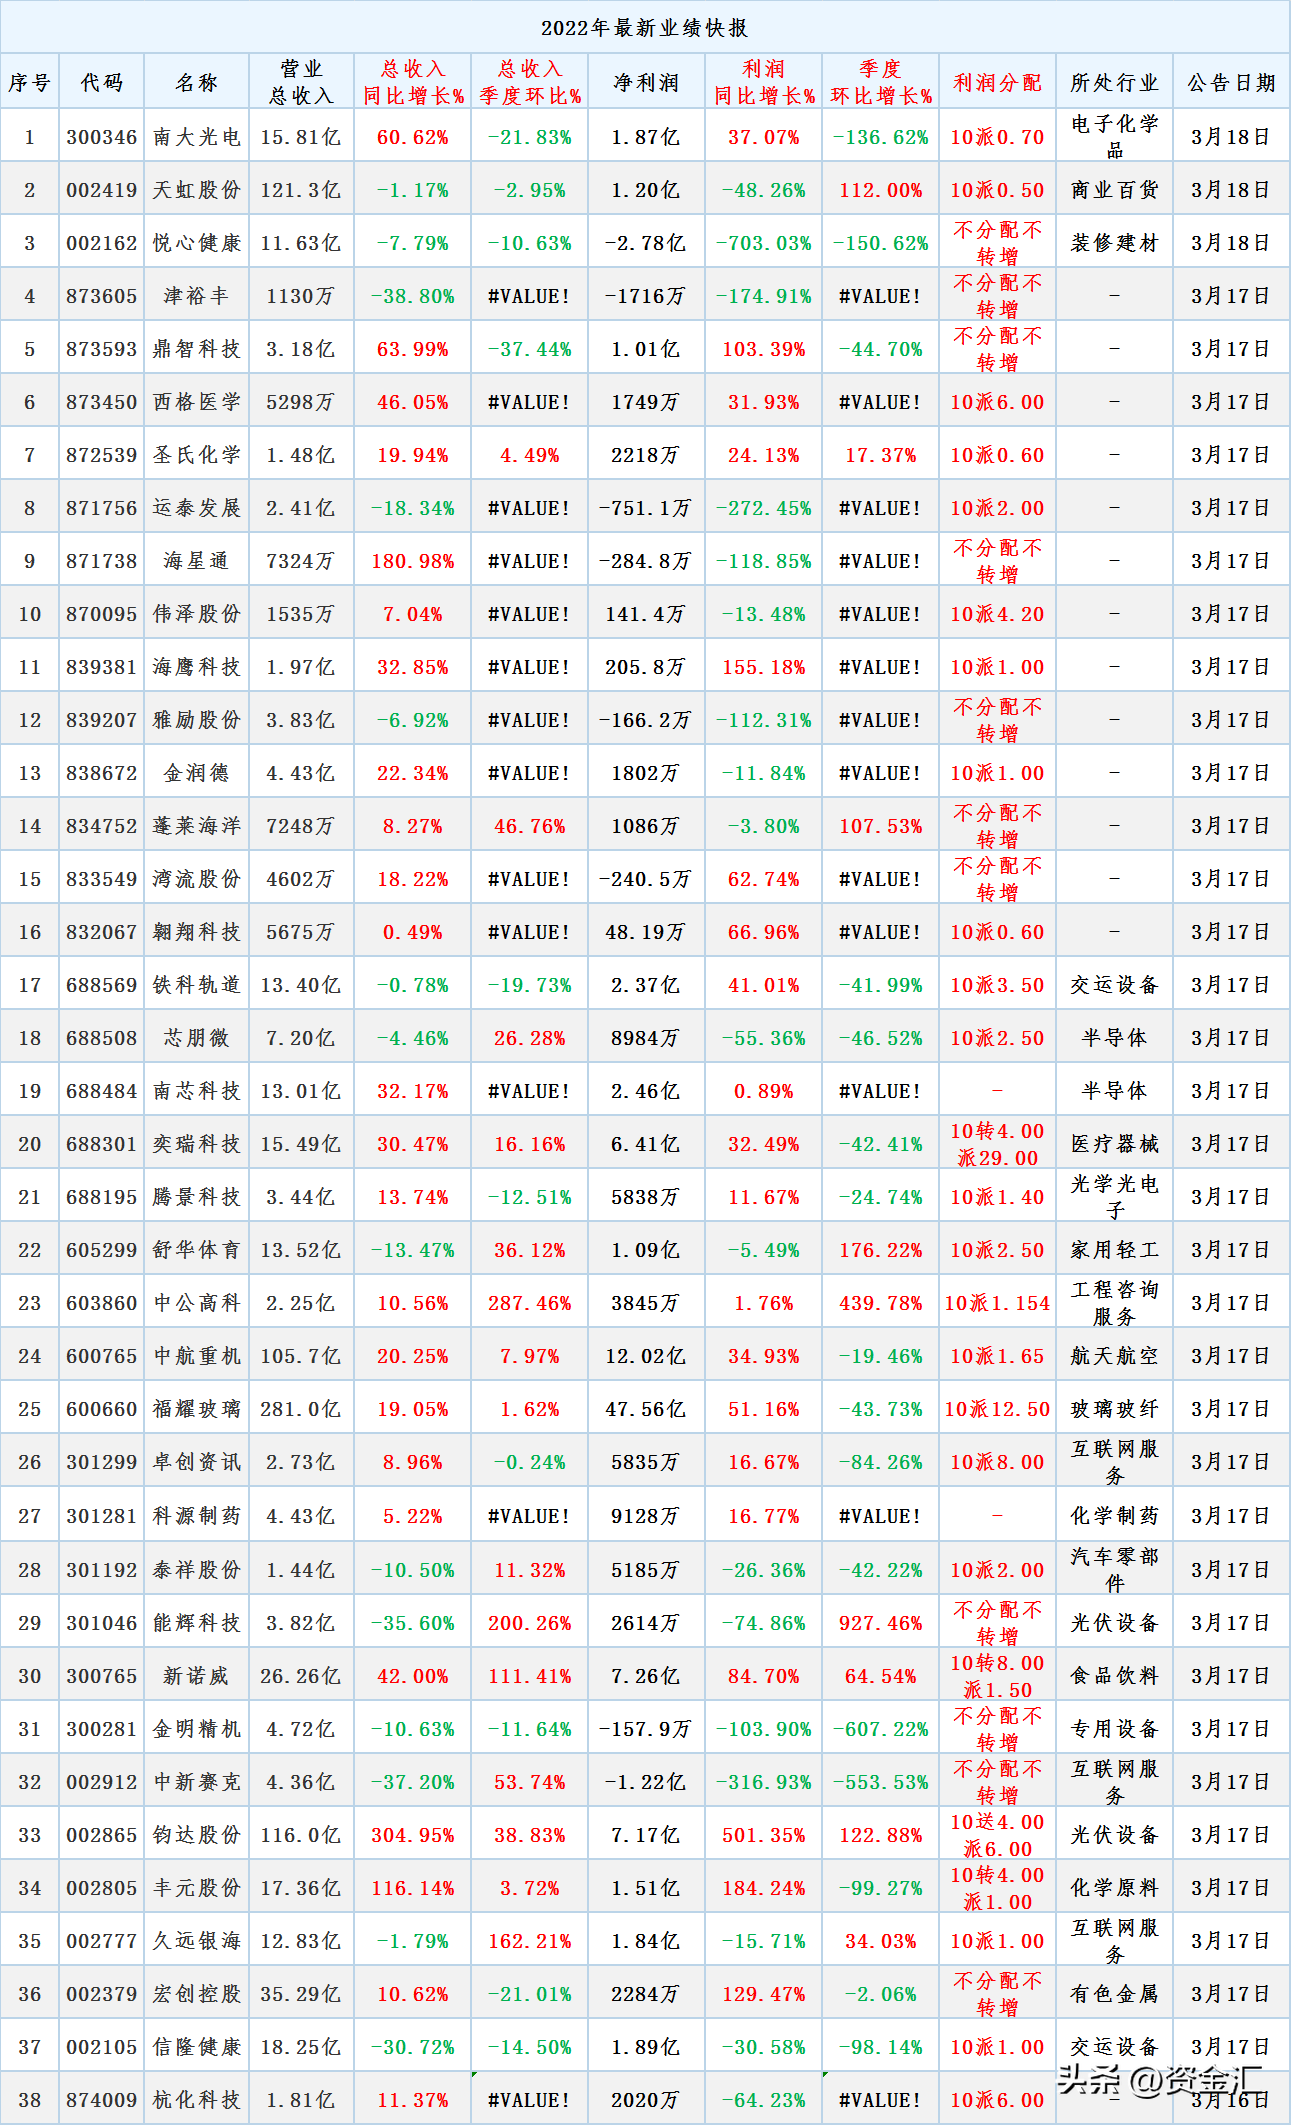Click stock code 871756
This screenshot has height=2125, width=1291.
pyautogui.click(x=102, y=508)
